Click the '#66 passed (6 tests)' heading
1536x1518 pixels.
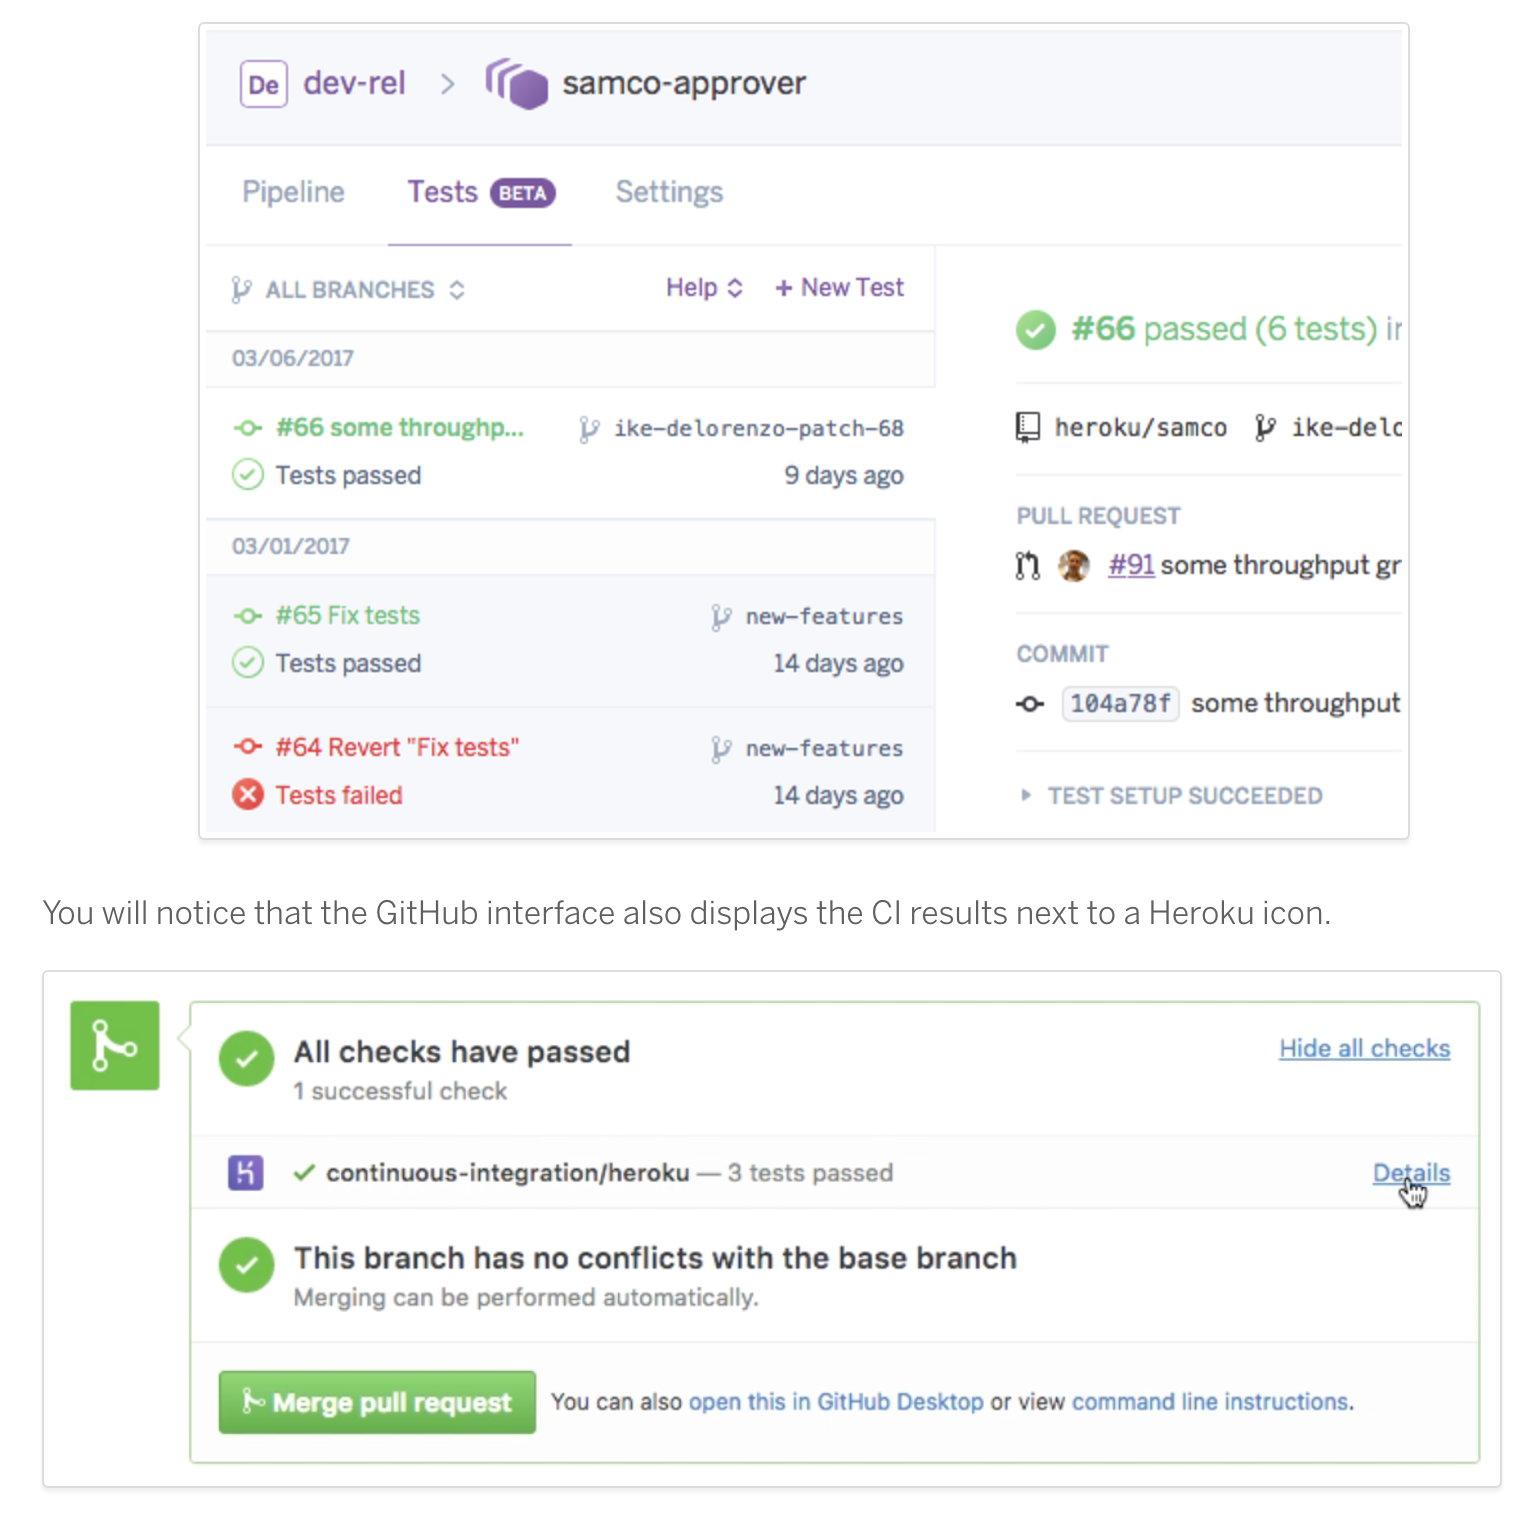coord(1224,329)
